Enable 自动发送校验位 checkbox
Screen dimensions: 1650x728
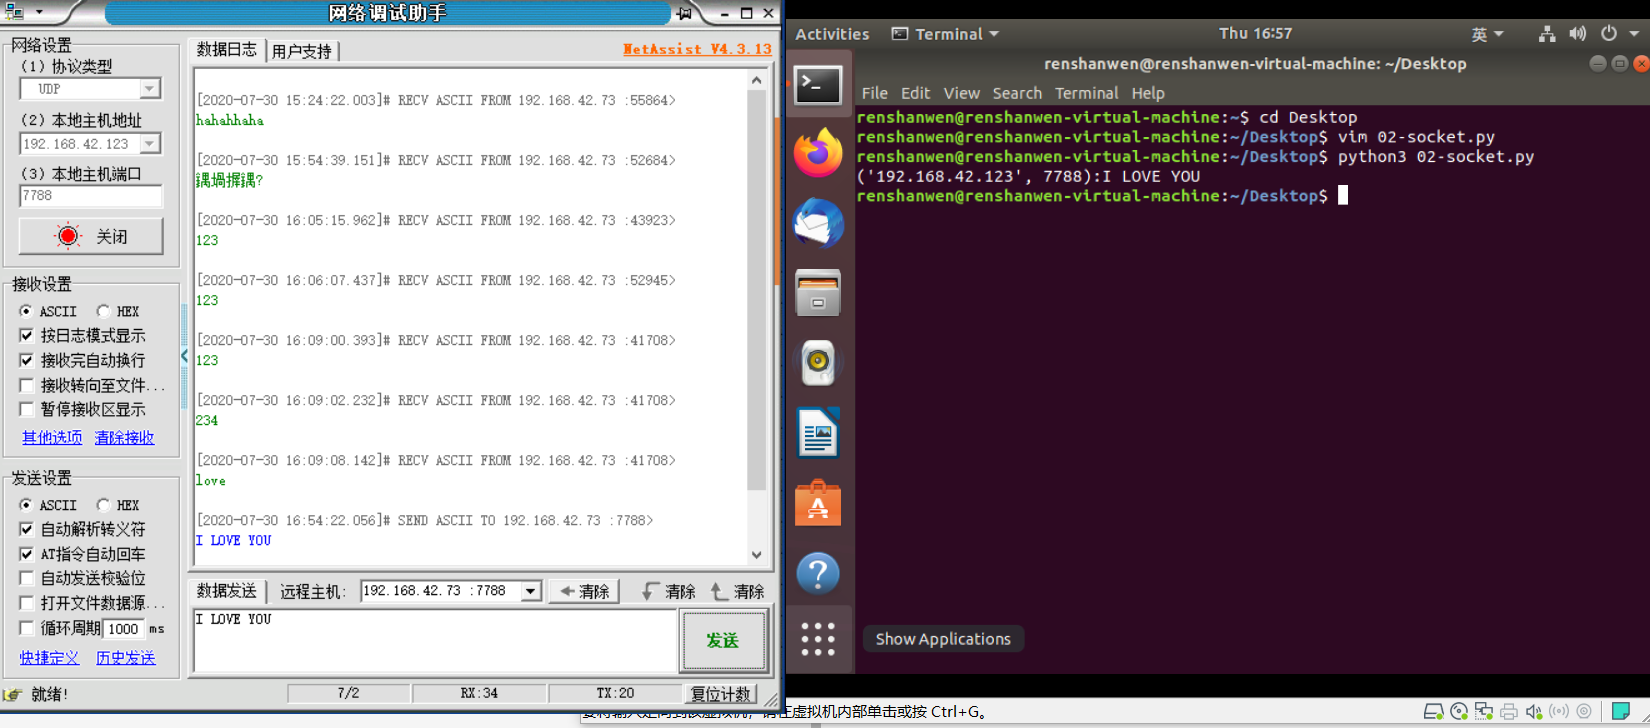pos(27,578)
